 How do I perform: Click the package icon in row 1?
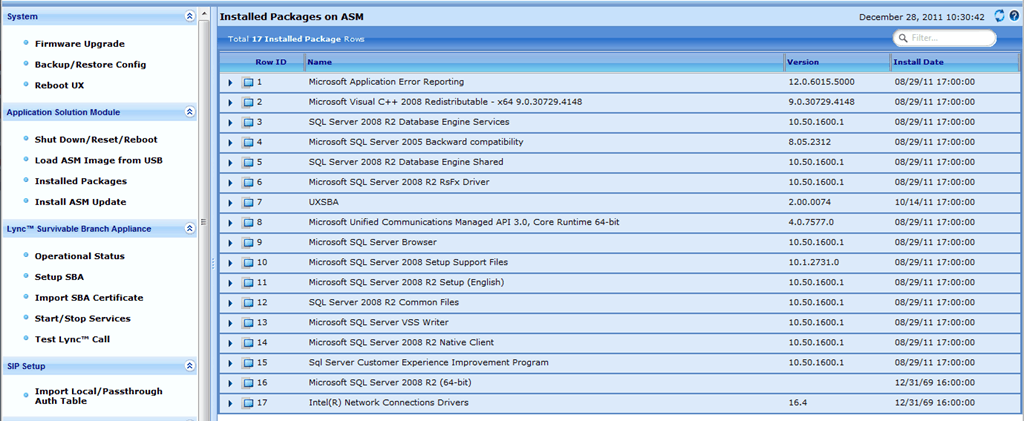click(248, 82)
